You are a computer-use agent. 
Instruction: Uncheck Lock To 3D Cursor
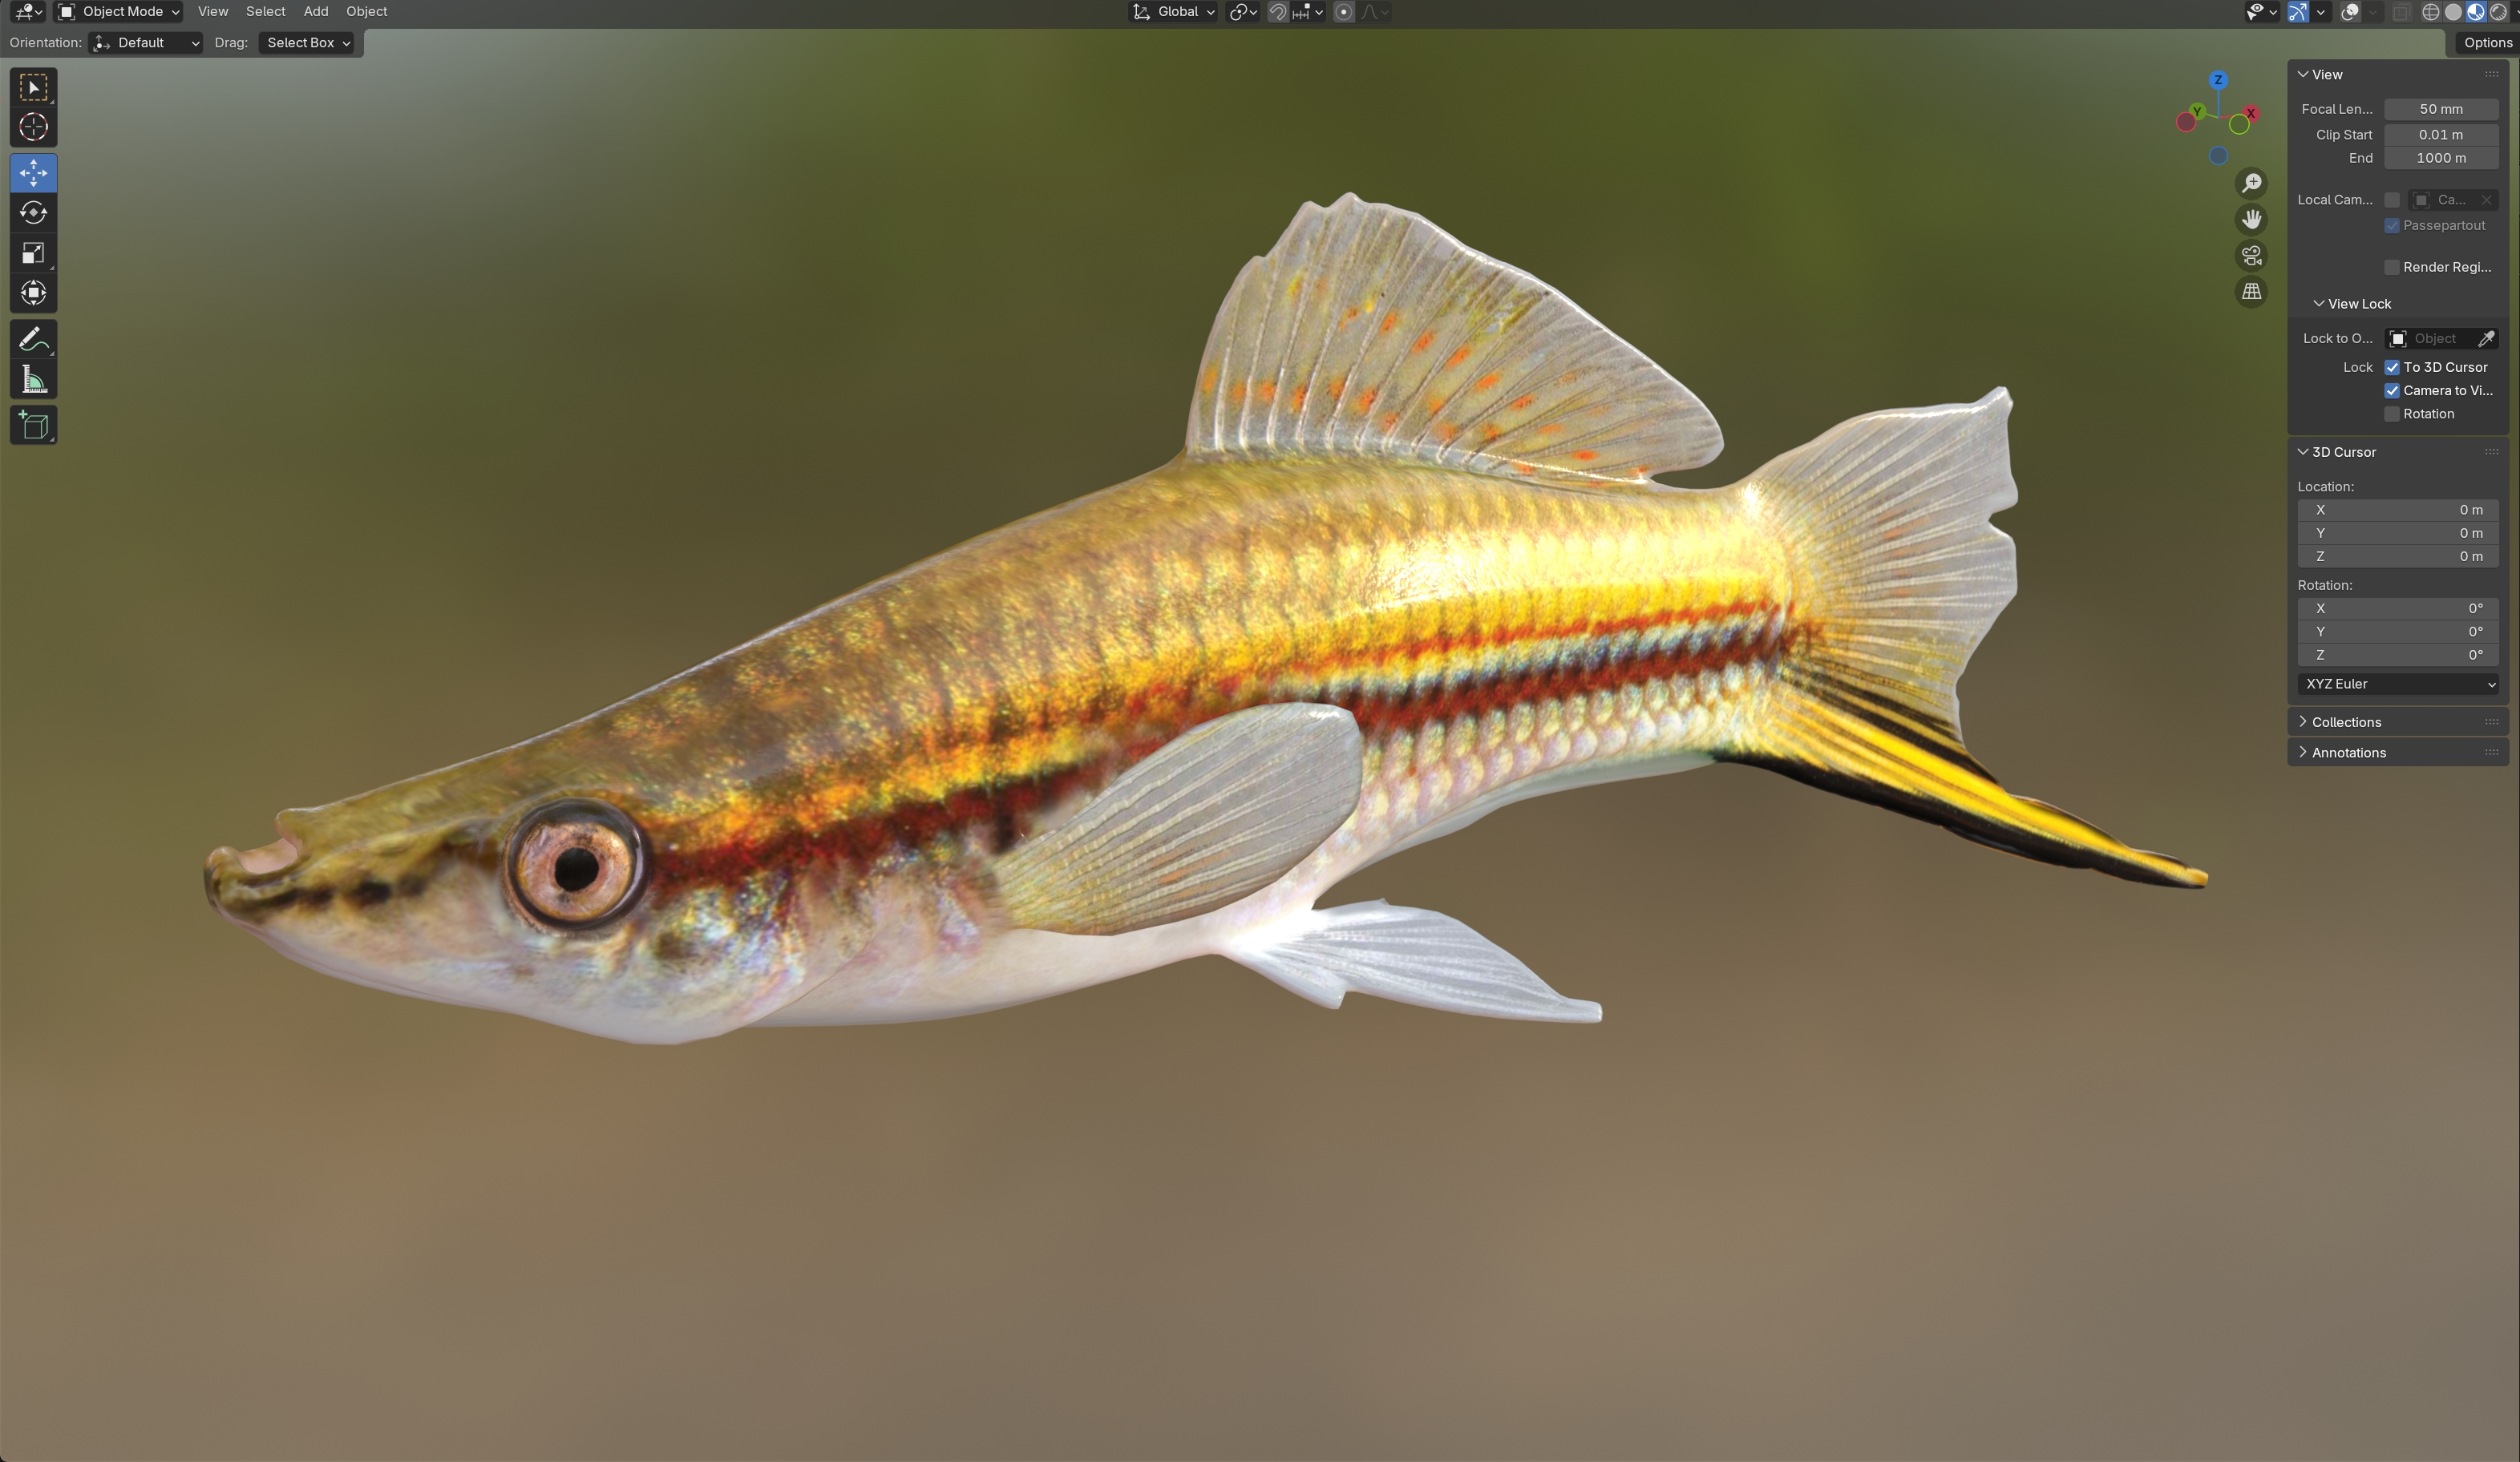click(2392, 367)
